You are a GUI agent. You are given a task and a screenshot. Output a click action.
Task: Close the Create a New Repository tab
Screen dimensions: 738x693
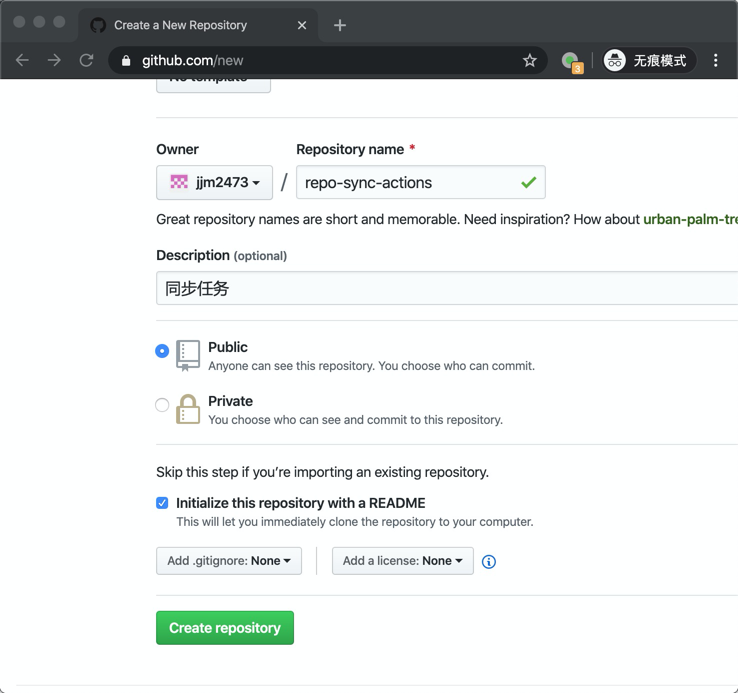point(302,25)
